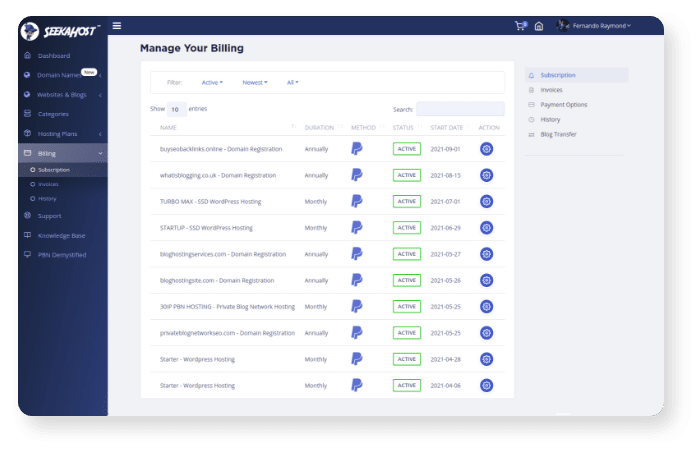Click PayPal icon in STARTUP hosting row
Viewport: 700px width, 454px height.
coord(357,228)
